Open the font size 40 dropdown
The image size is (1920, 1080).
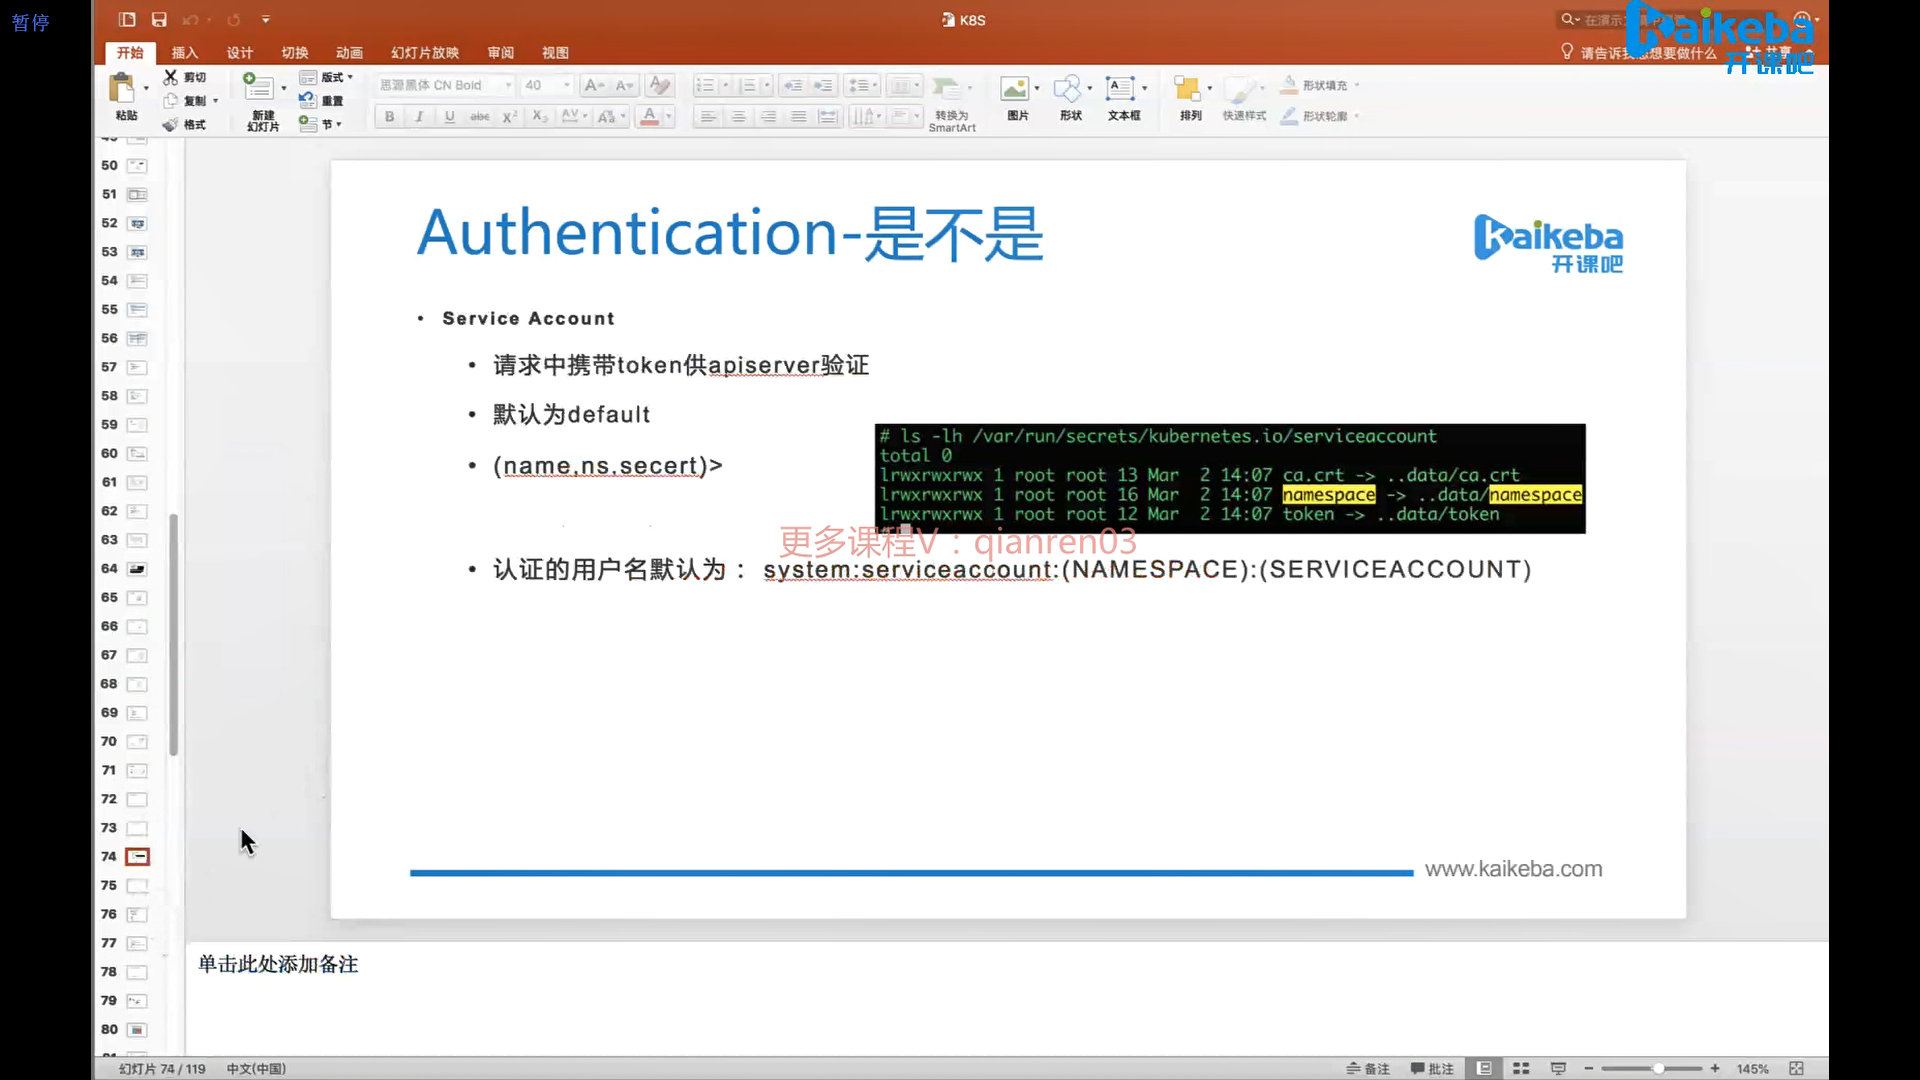click(567, 85)
